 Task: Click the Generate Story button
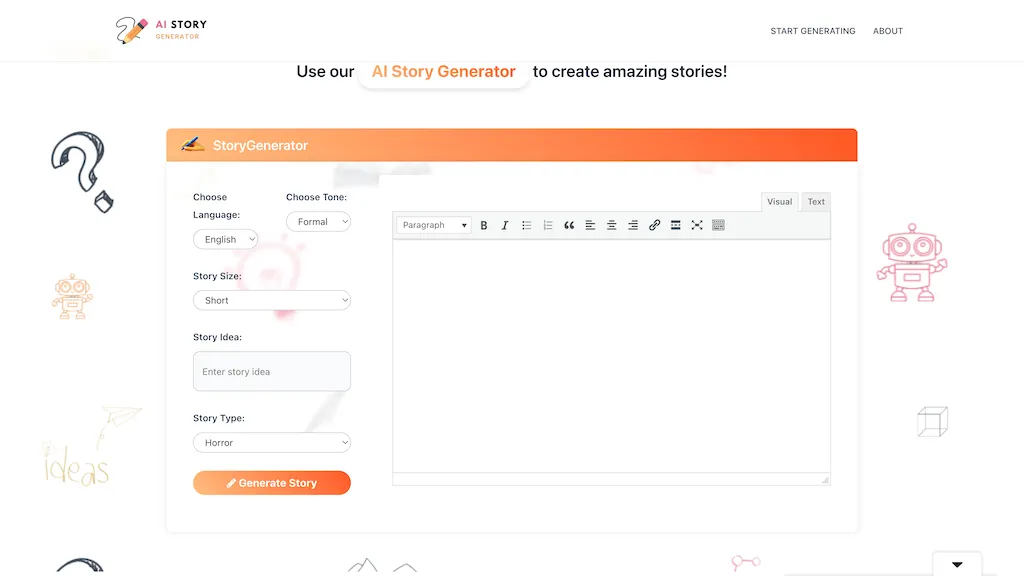click(272, 483)
